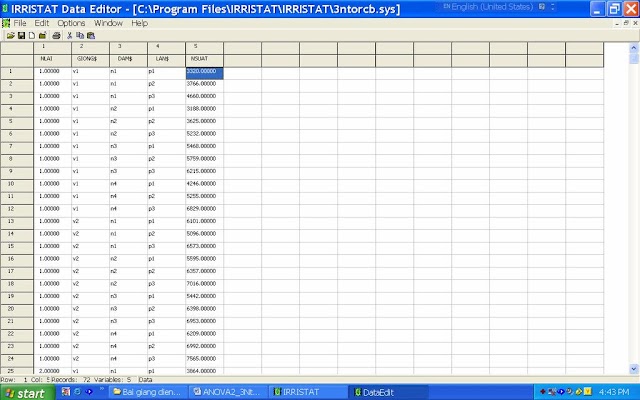The width and height of the screenshot is (640, 400).
Task: Click the NSUAT cell 7565.00000 in row 24
Action: point(204,360)
